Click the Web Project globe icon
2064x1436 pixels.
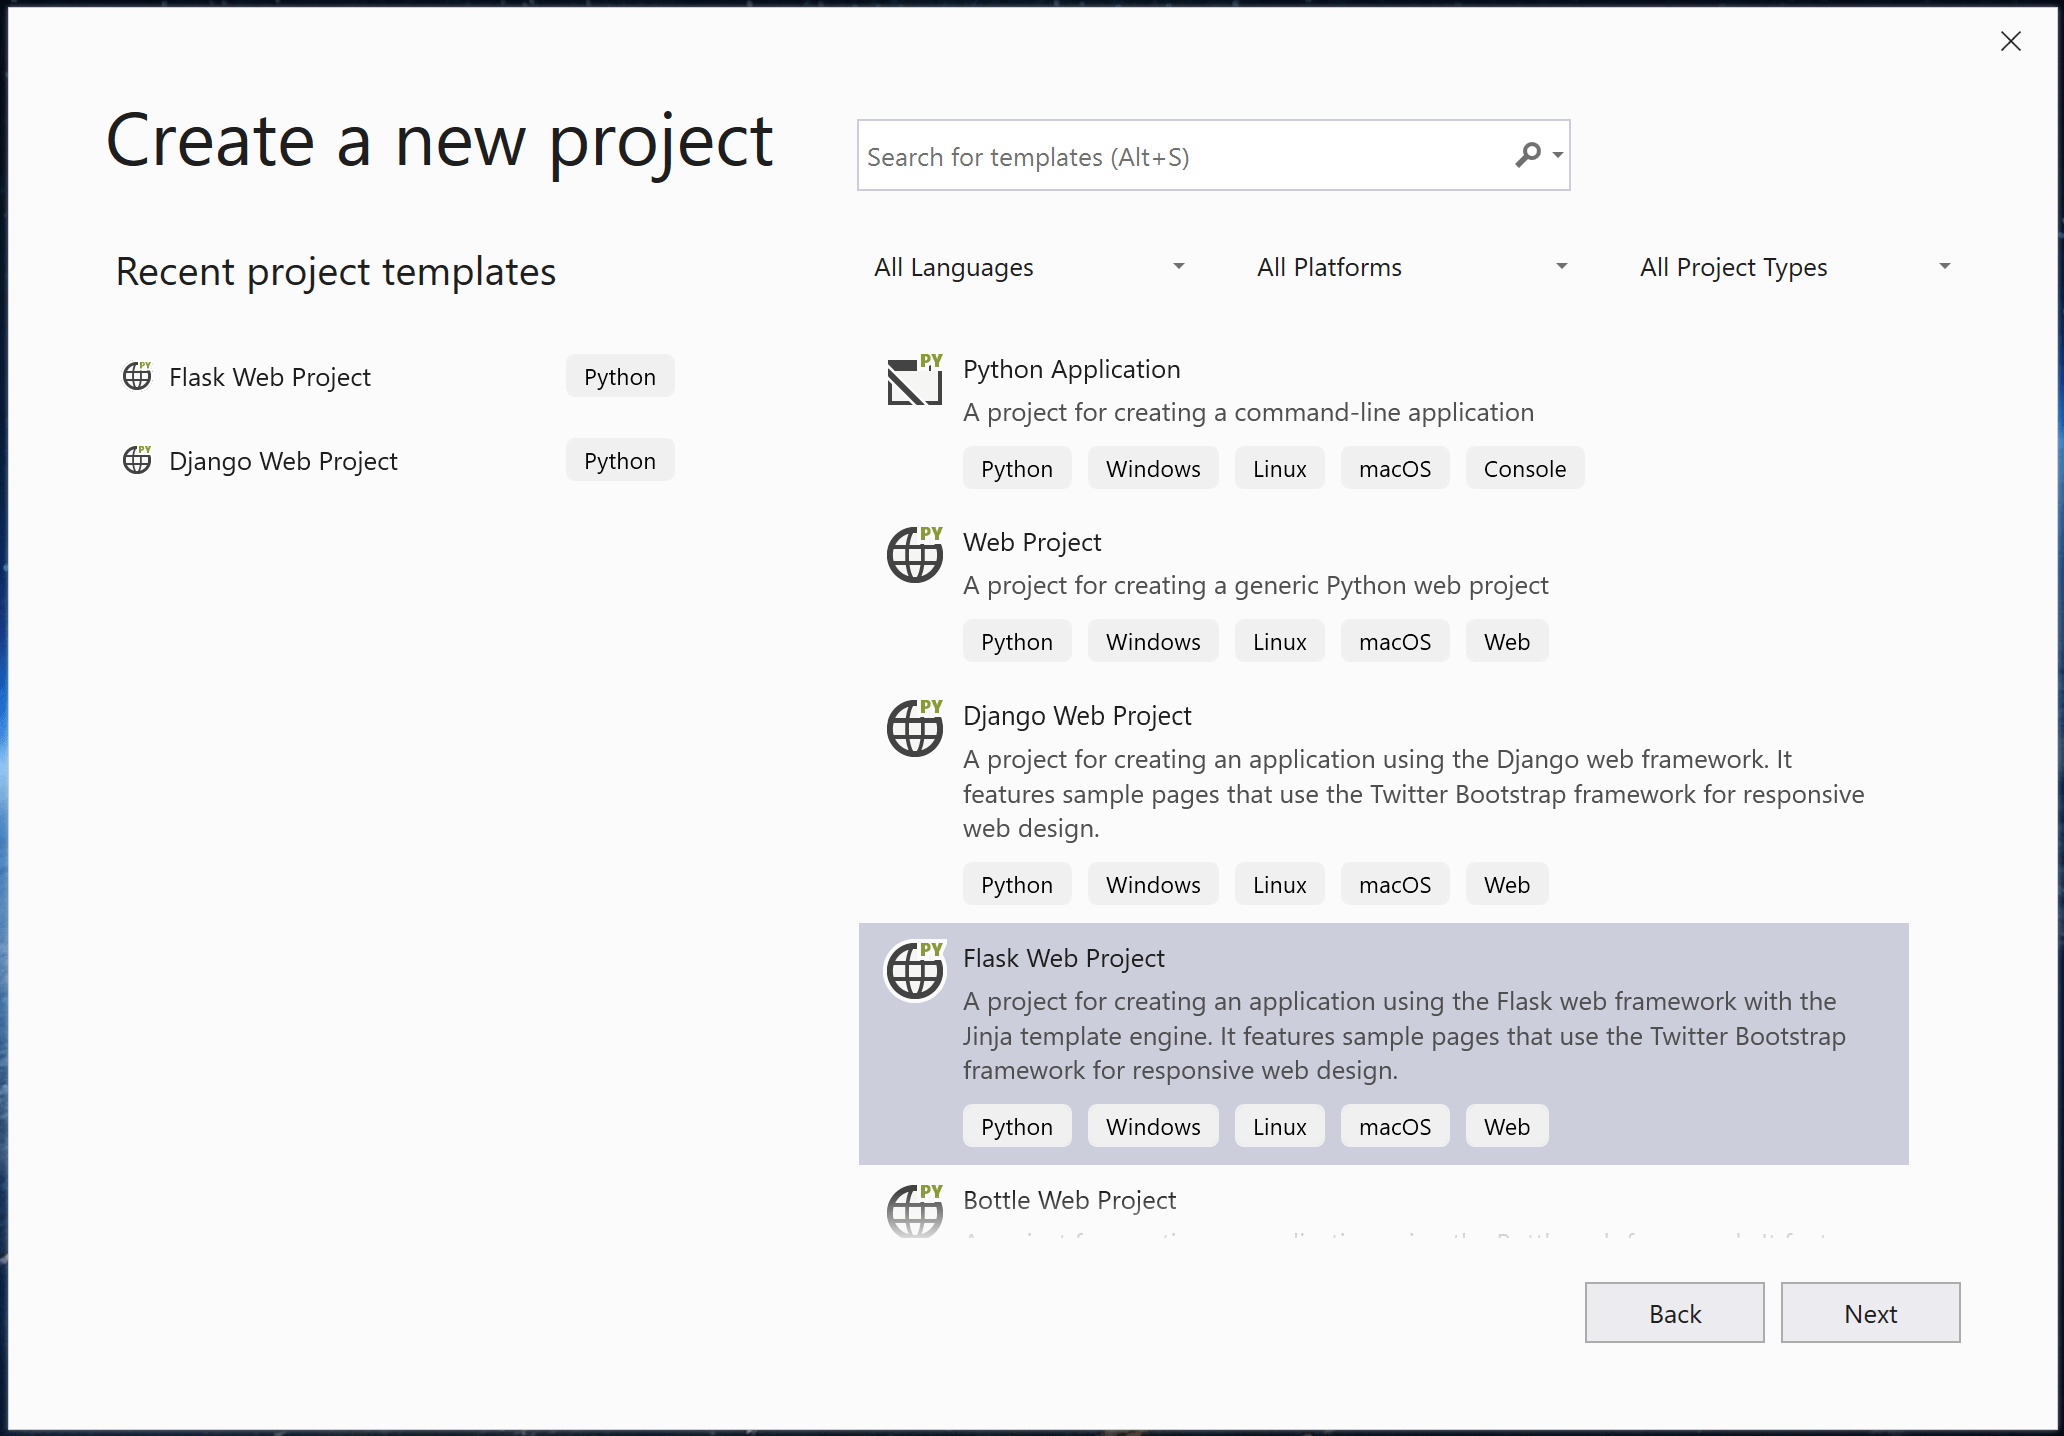click(x=915, y=555)
